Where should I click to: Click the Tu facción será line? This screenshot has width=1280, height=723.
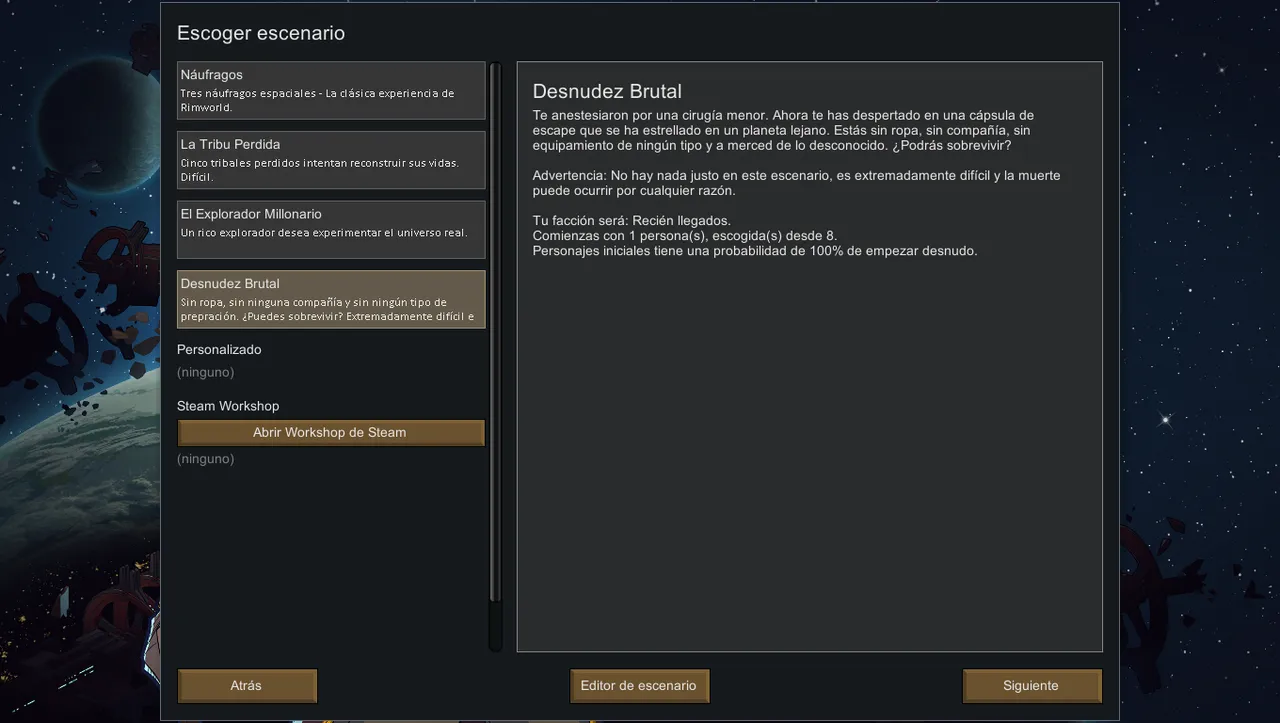click(631, 221)
